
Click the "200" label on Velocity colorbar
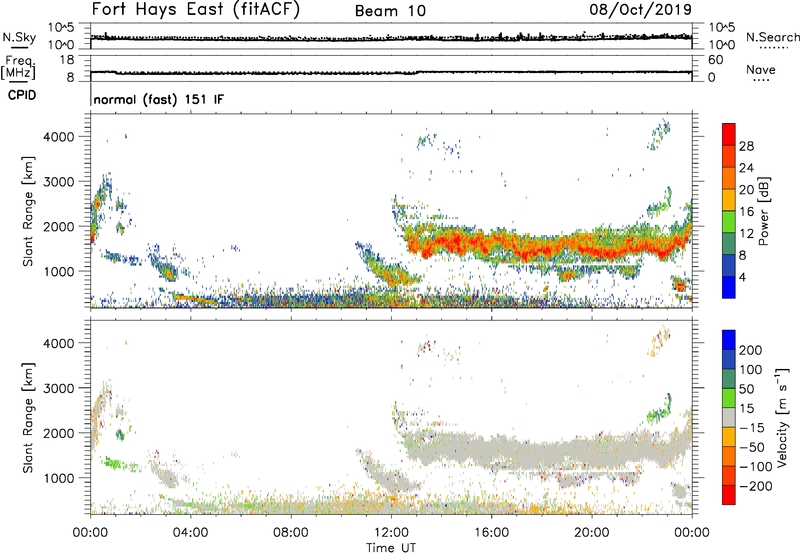[751, 350]
